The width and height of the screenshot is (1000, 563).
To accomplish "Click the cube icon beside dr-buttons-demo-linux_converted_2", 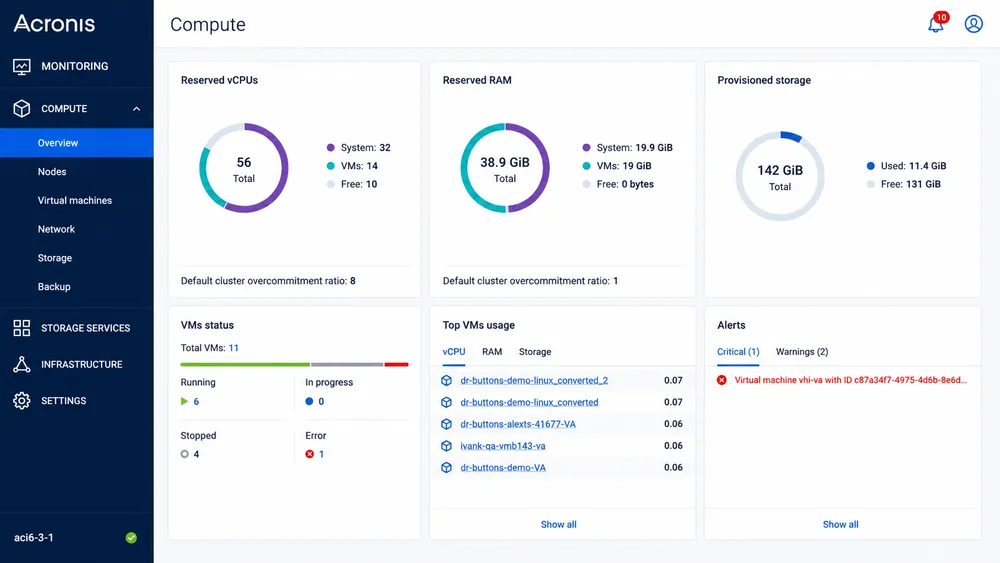I will [x=446, y=381].
